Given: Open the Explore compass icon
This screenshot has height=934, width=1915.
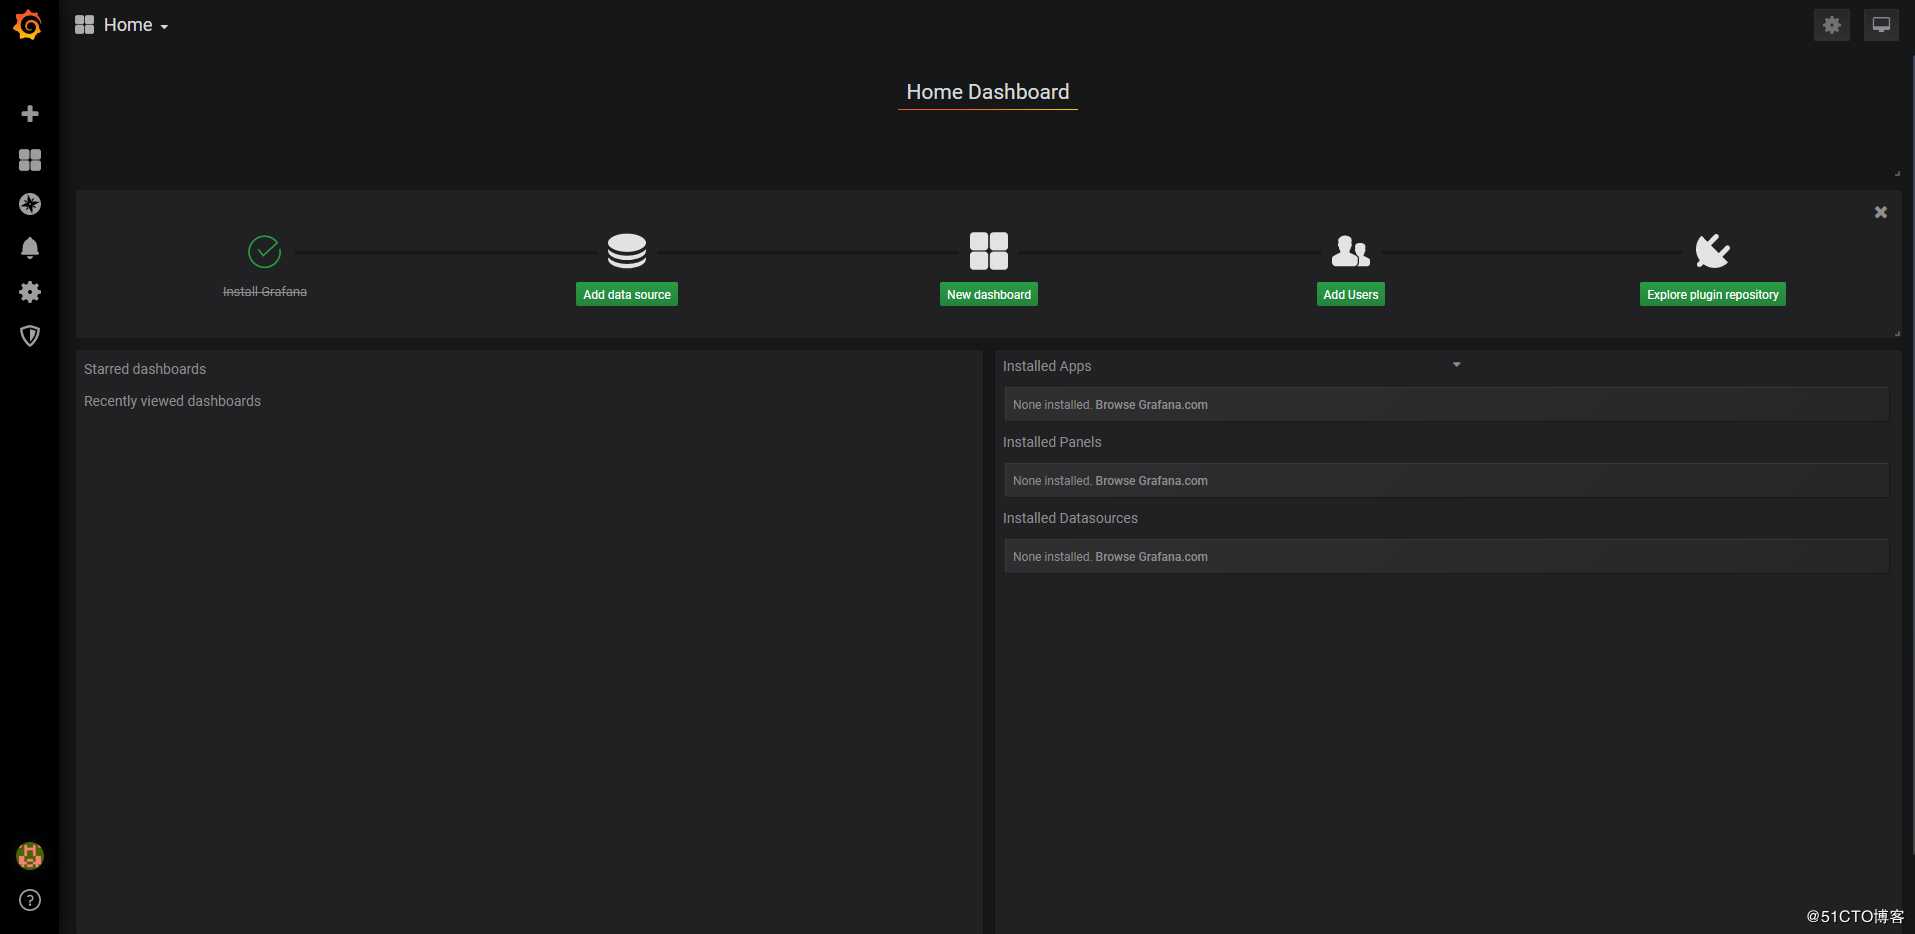Looking at the screenshot, I should 30,204.
